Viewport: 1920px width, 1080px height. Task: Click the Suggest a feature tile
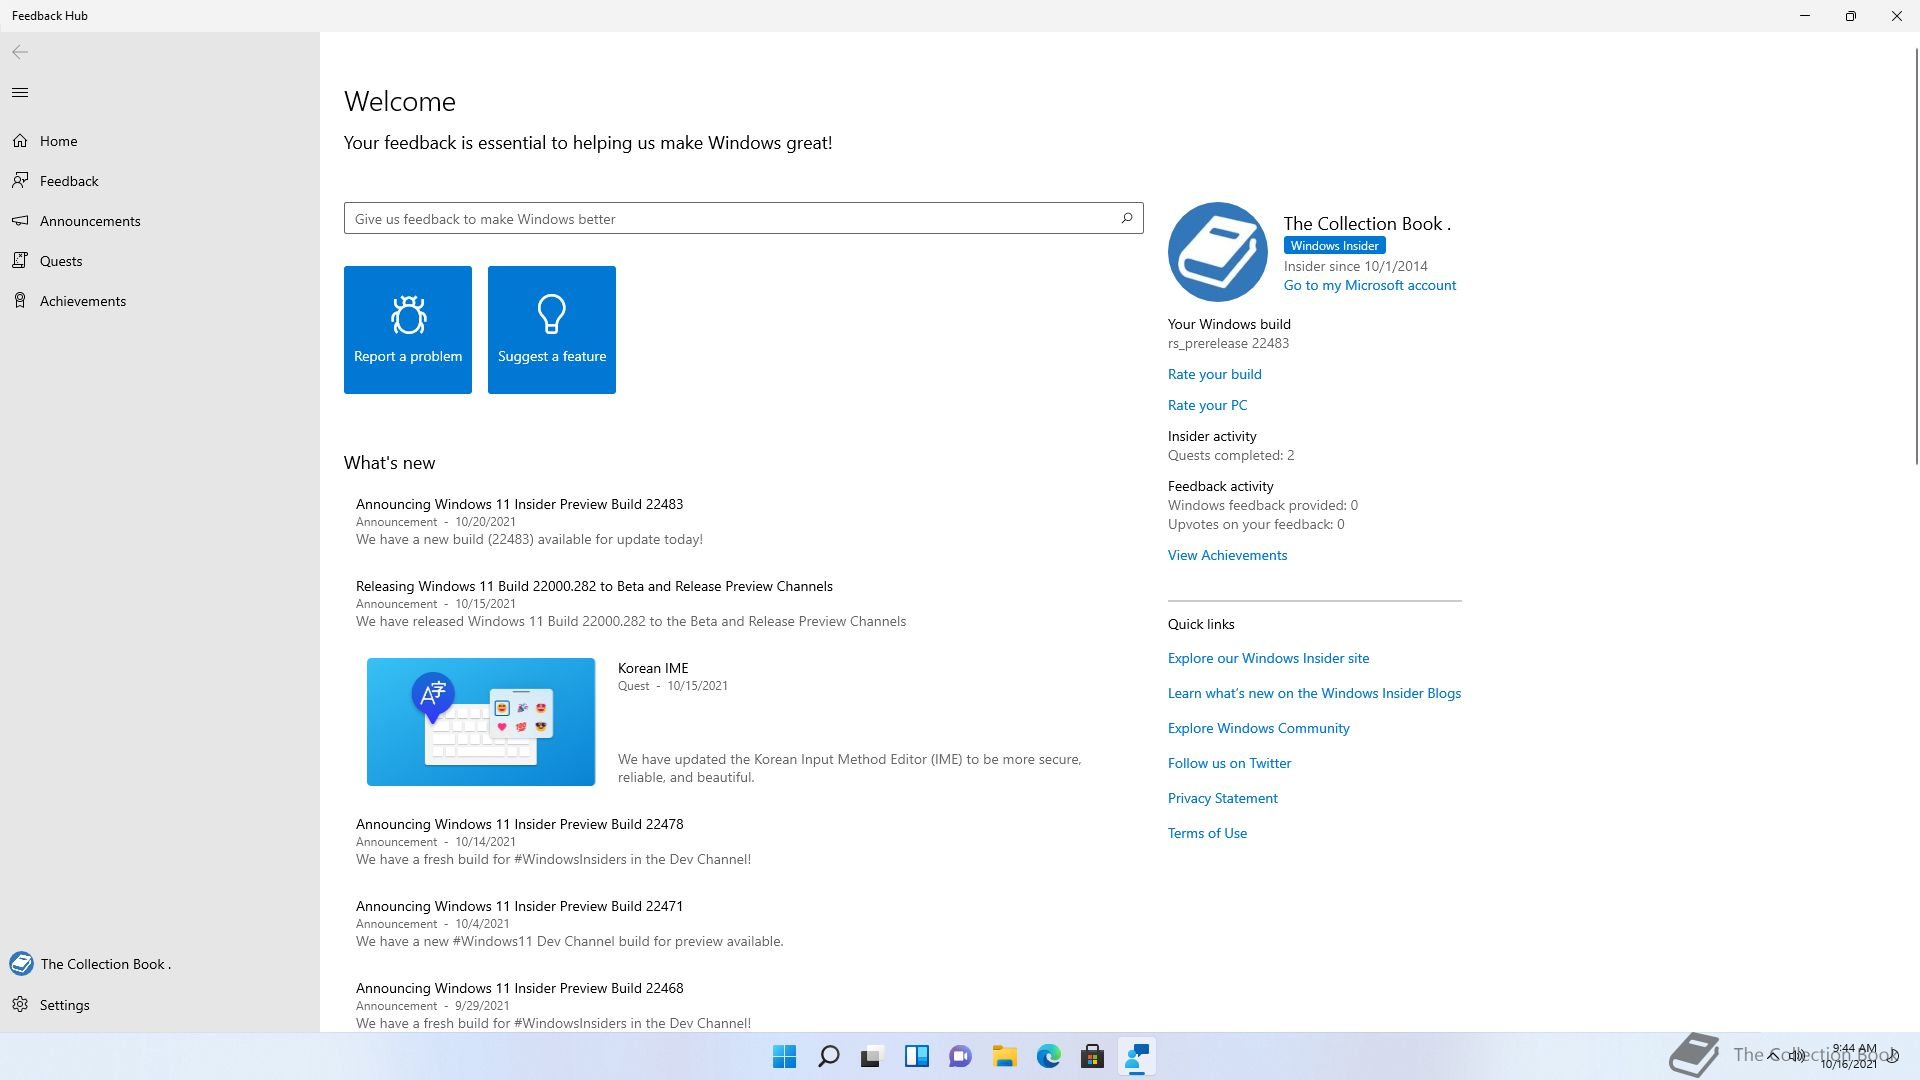552,330
